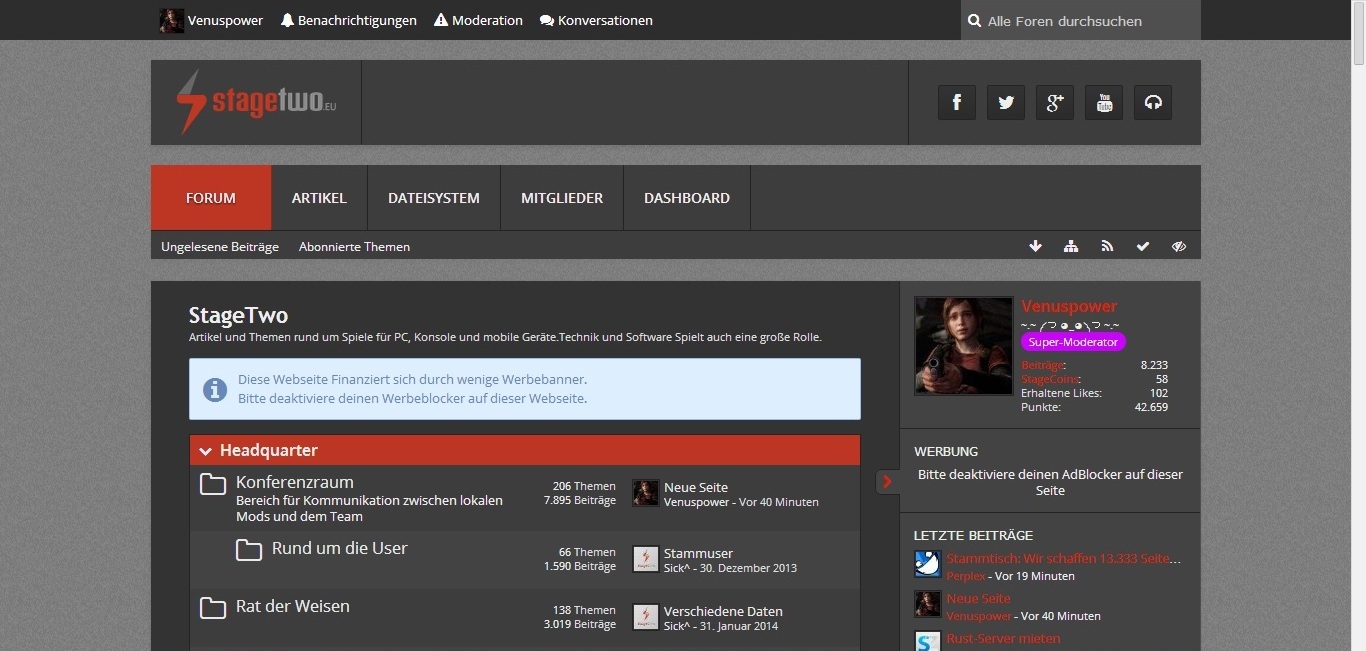Screen dimensions: 1366x651
Task: Open the Rund um die User subforum
Action: click(340, 548)
